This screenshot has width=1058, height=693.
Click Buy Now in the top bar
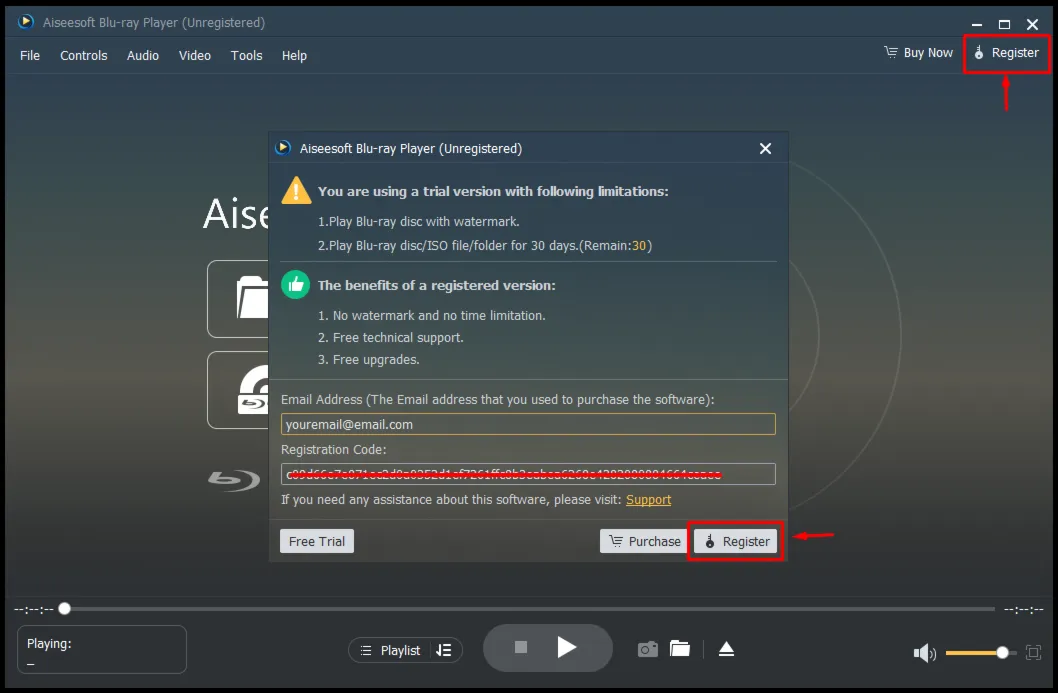click(918, 53)
